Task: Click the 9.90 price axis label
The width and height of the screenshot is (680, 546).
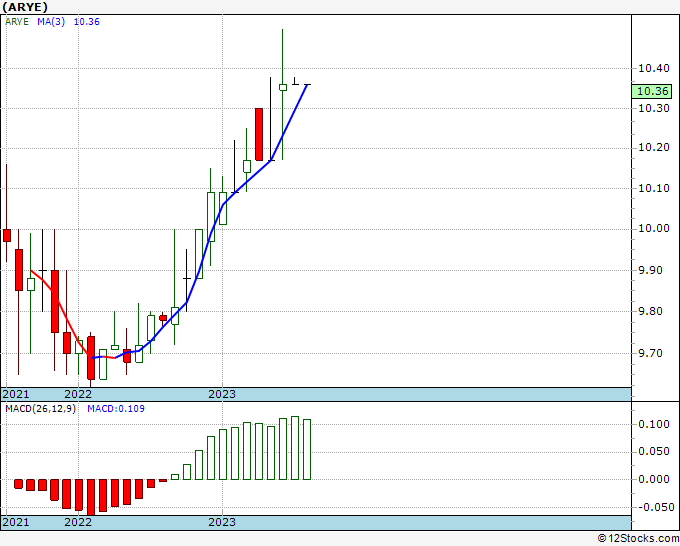Action: pyautogui.click(x=651, y=270)
